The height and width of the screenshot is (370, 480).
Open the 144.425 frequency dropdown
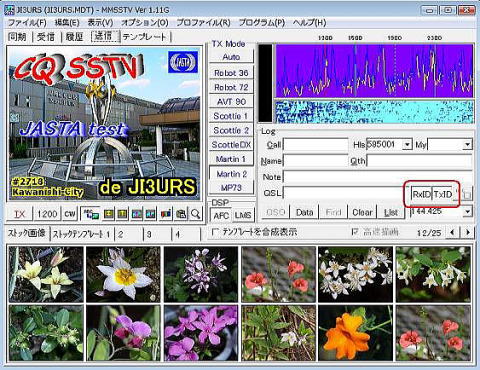[x=468, y=211]
